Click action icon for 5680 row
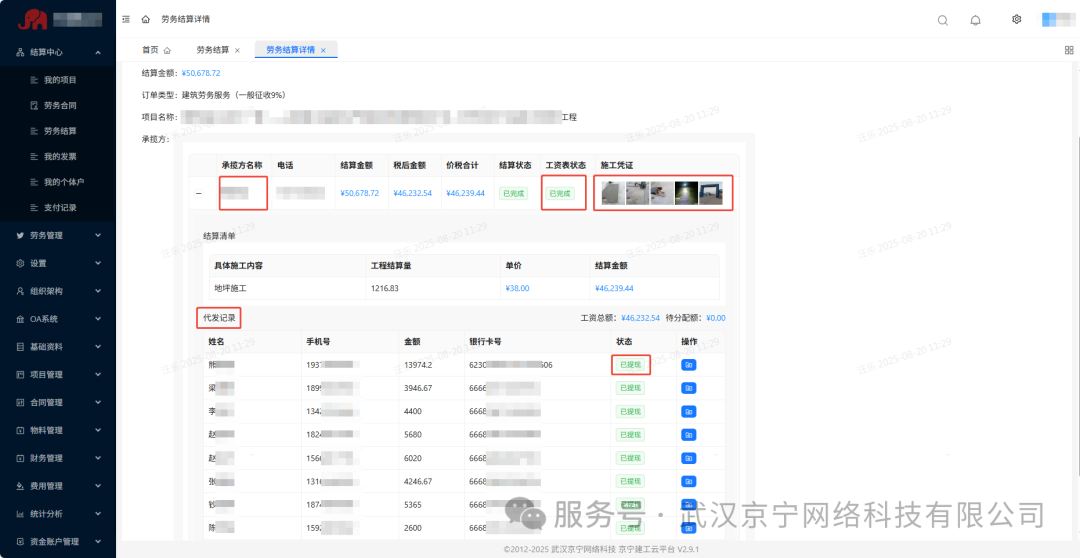The width and height of the screenshot is (1080, 558). (688, 435)
